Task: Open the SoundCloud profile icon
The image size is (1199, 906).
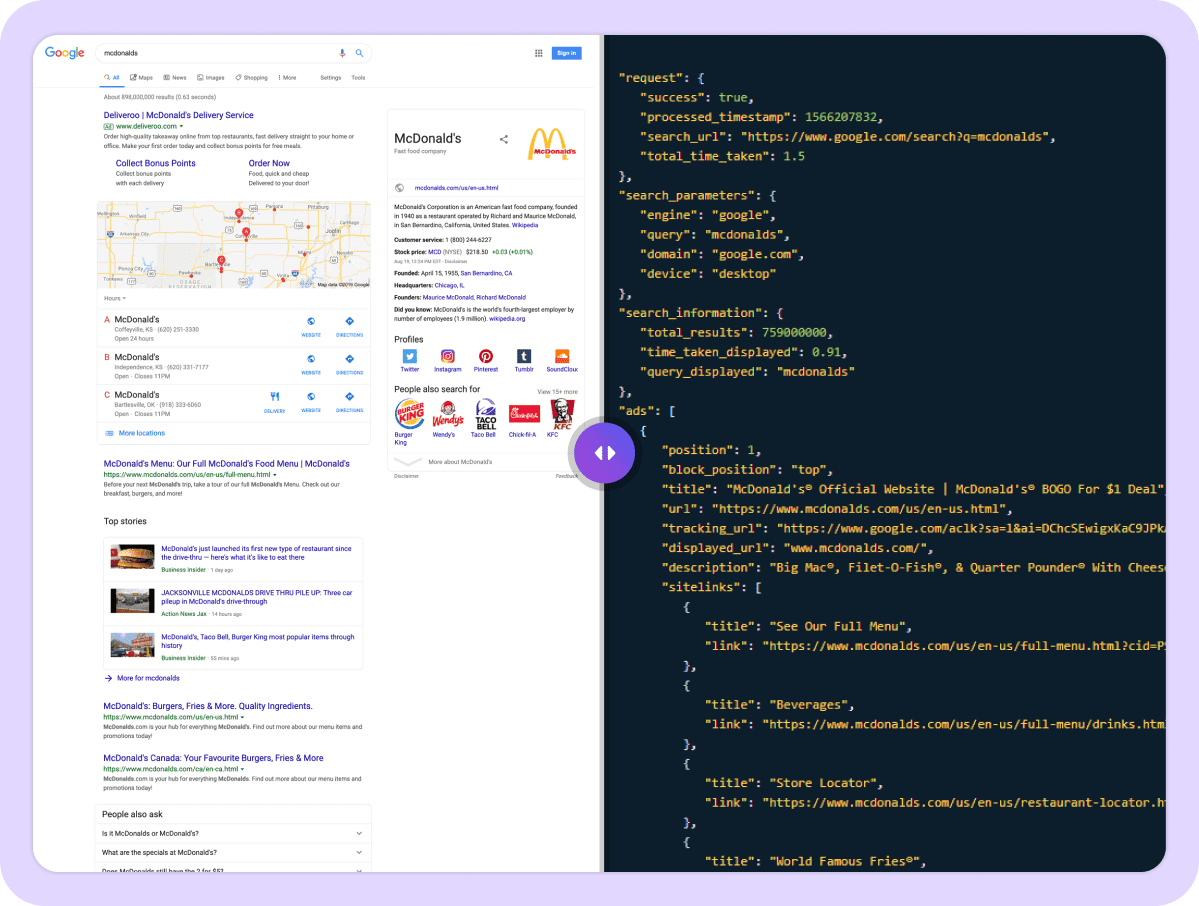Action: [562, 356]
